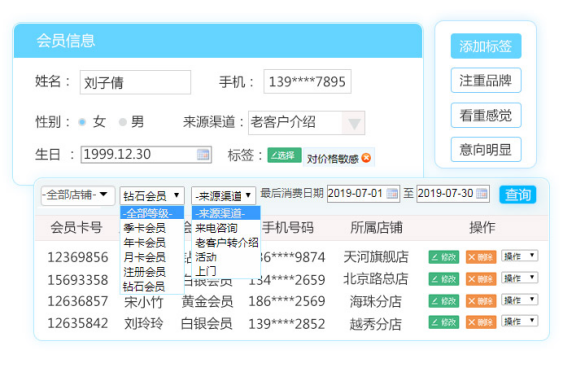
Task: Select card number 12636857
Action: point(78,301)
